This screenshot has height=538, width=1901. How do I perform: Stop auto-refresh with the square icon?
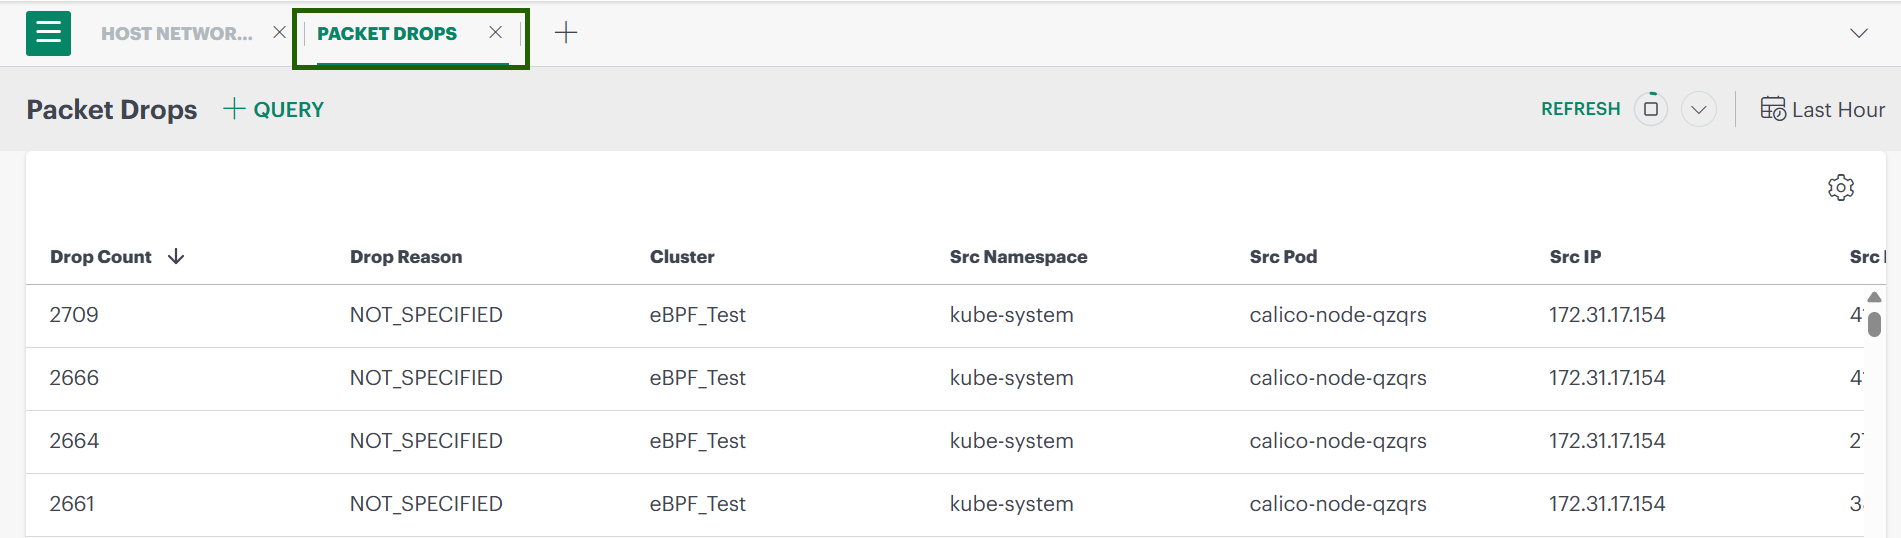[x=1651, y=109]
